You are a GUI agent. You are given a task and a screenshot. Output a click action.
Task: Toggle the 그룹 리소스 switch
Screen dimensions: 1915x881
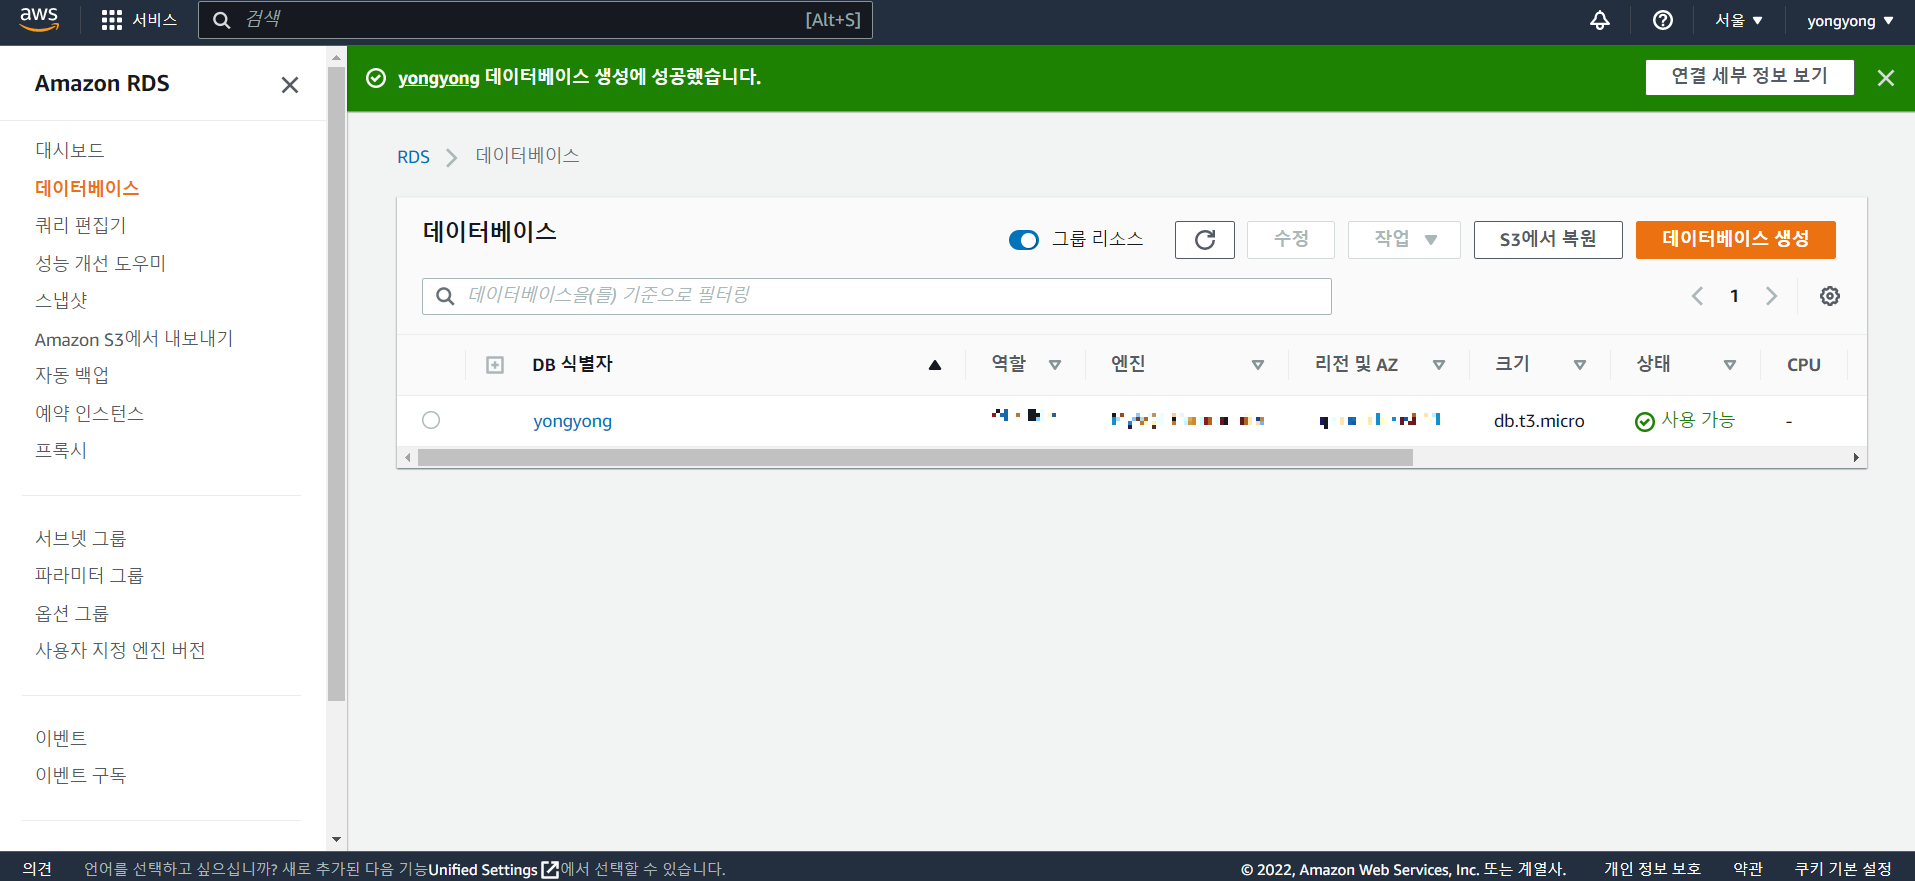[x=1023, y=240]
